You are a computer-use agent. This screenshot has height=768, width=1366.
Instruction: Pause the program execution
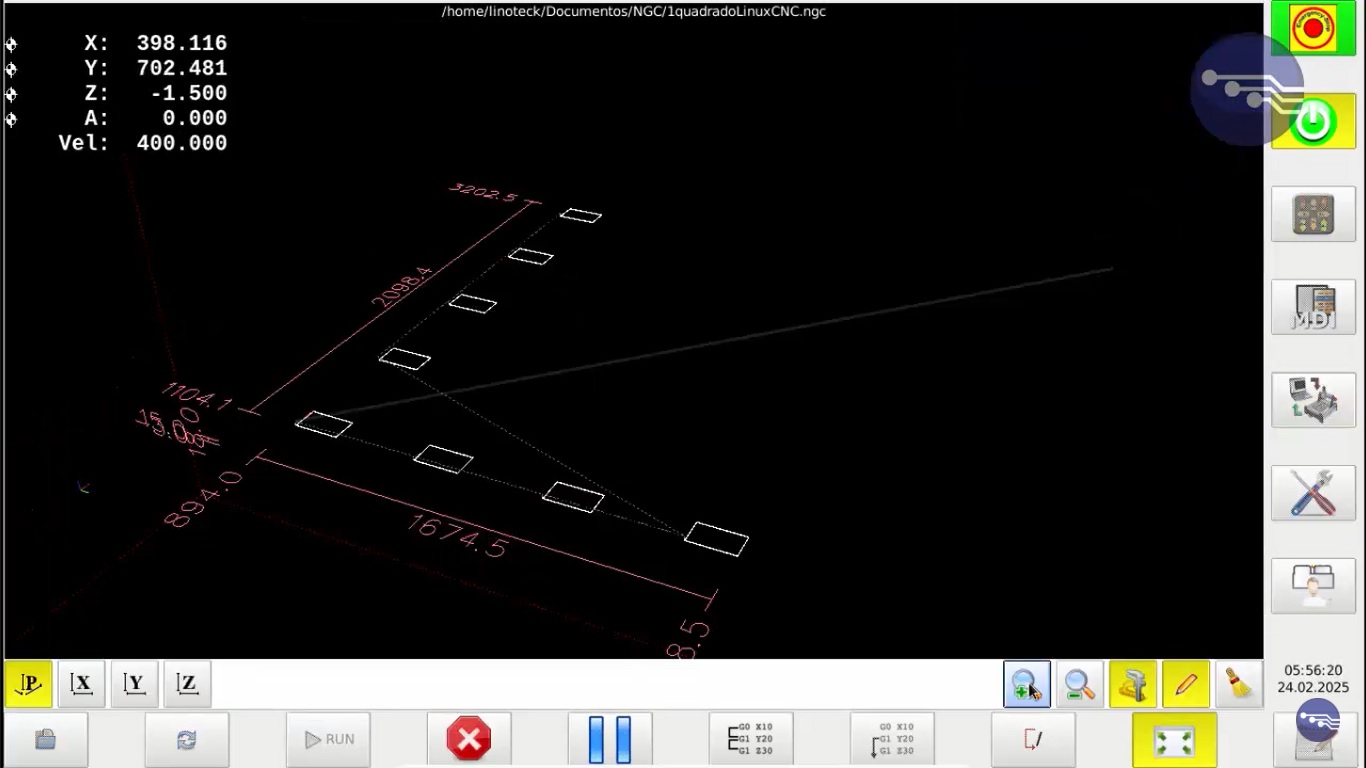610,740
